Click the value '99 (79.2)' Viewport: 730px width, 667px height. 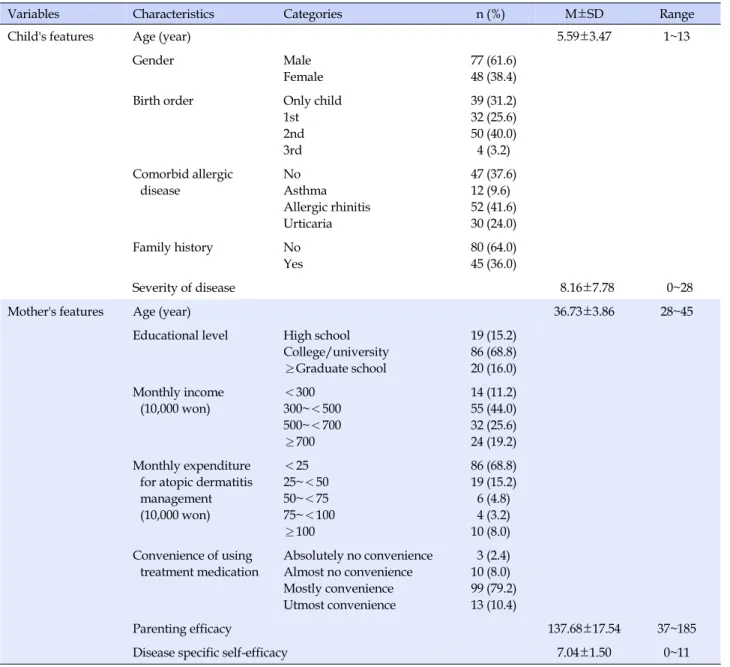493,589
